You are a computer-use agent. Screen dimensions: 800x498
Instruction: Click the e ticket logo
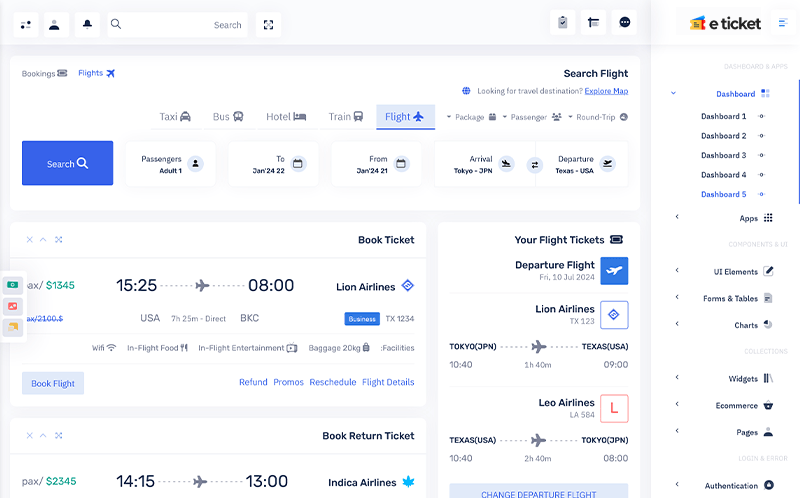726,23
